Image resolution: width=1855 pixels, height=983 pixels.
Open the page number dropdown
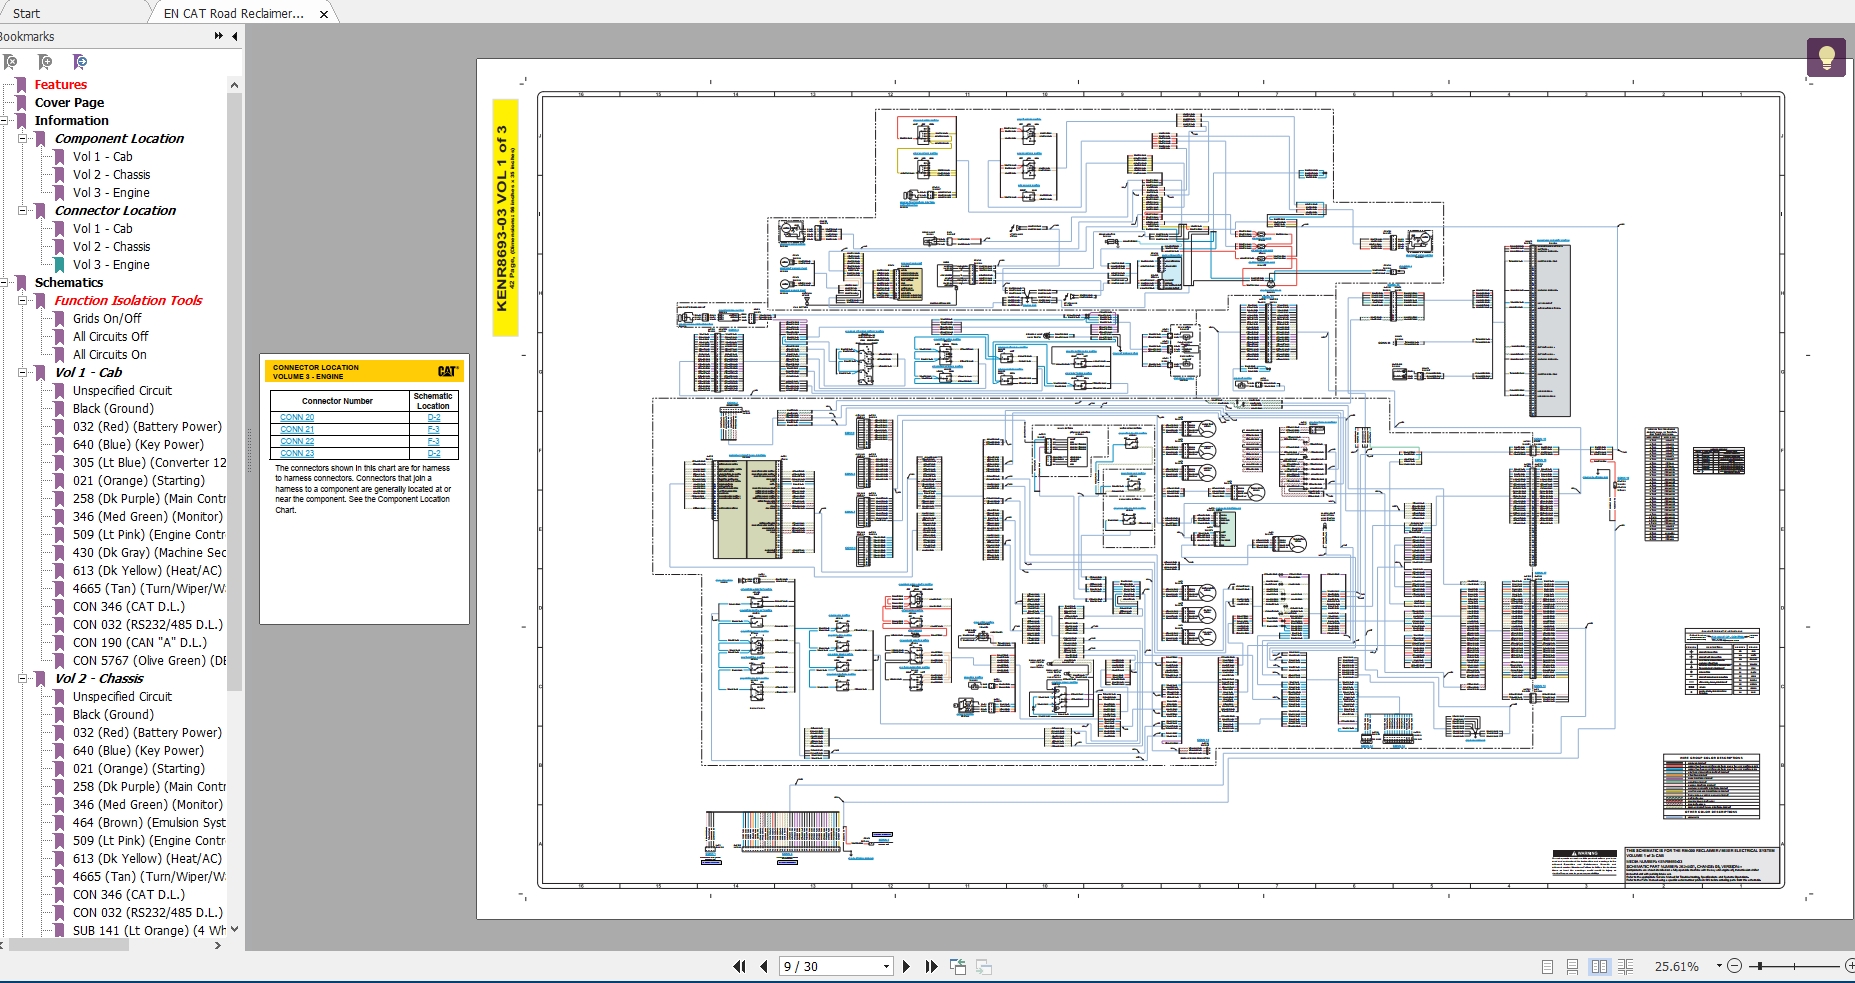click(886, 966)
